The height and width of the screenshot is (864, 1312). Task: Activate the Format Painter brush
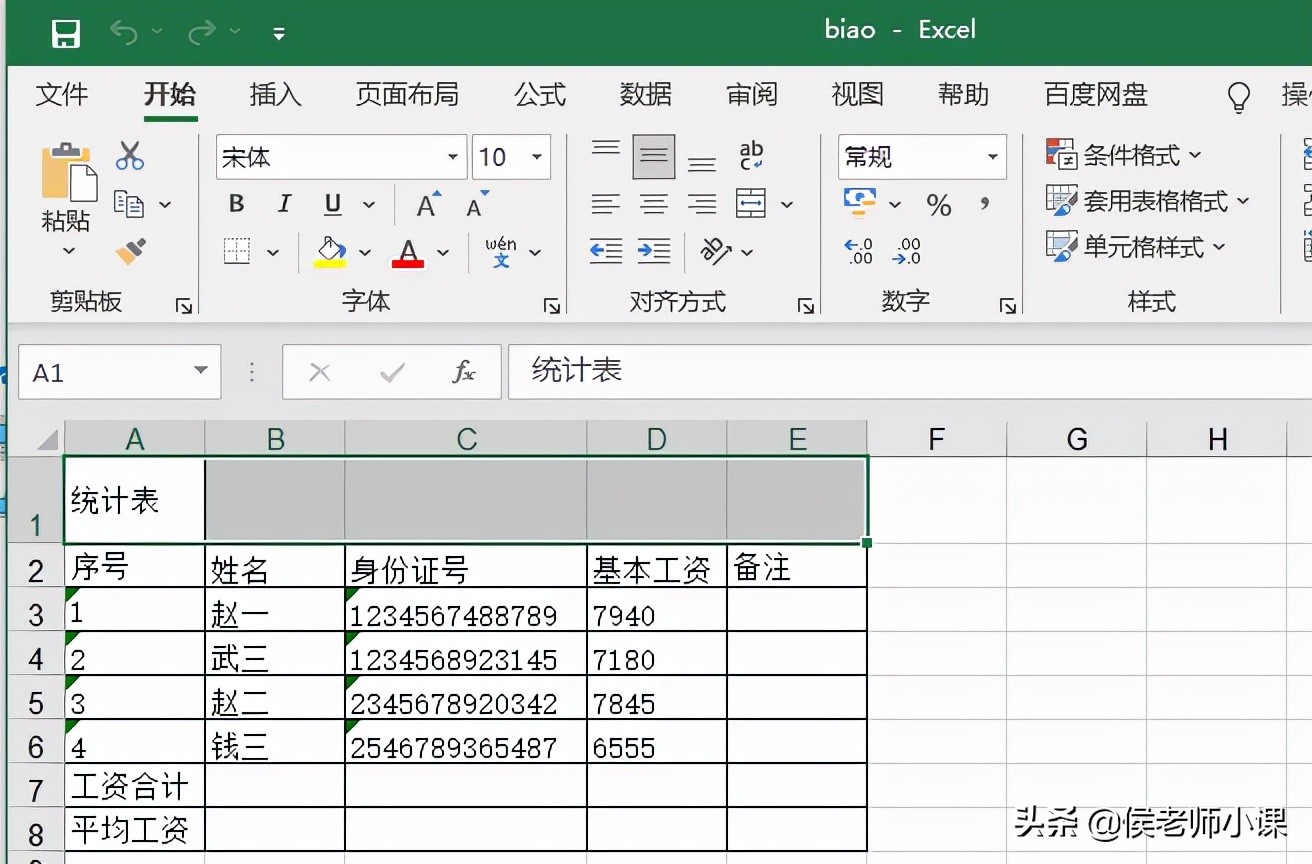pyautogui.click(x=131, y=250)
